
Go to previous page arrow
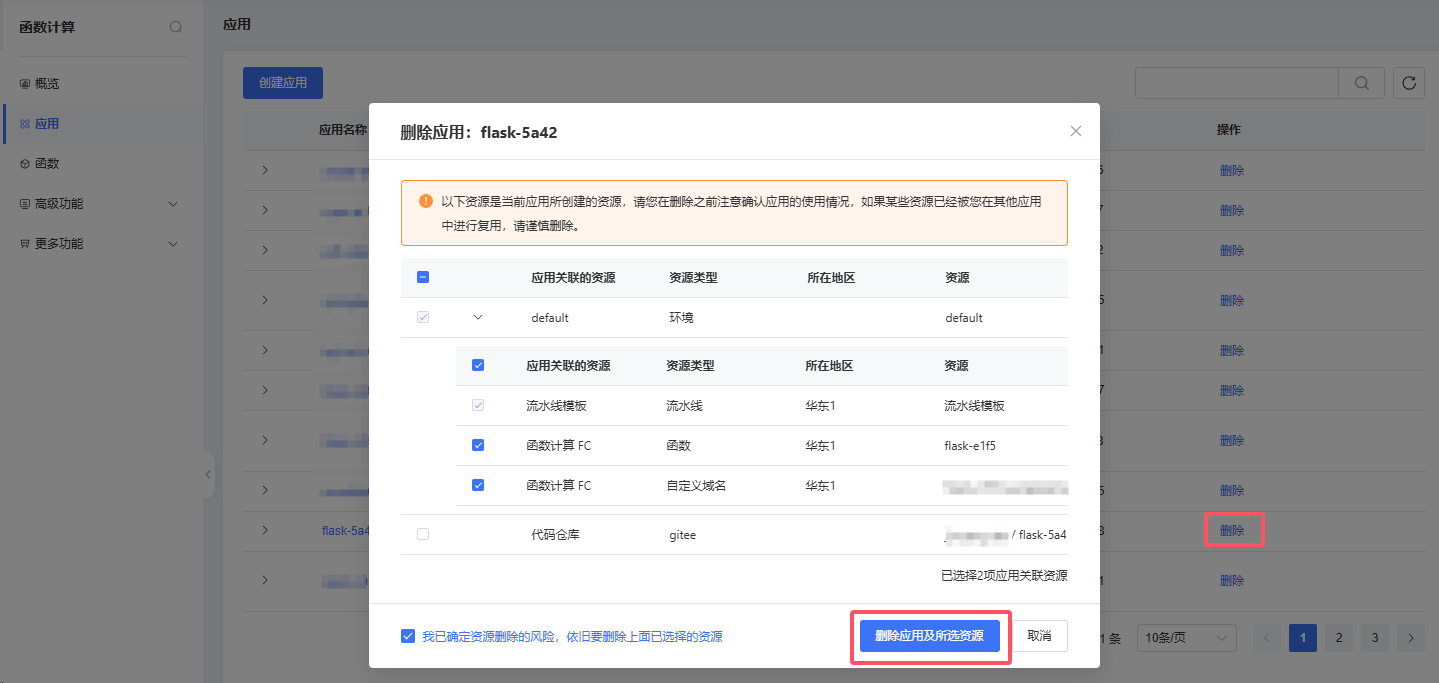[x=1266, y=638]
